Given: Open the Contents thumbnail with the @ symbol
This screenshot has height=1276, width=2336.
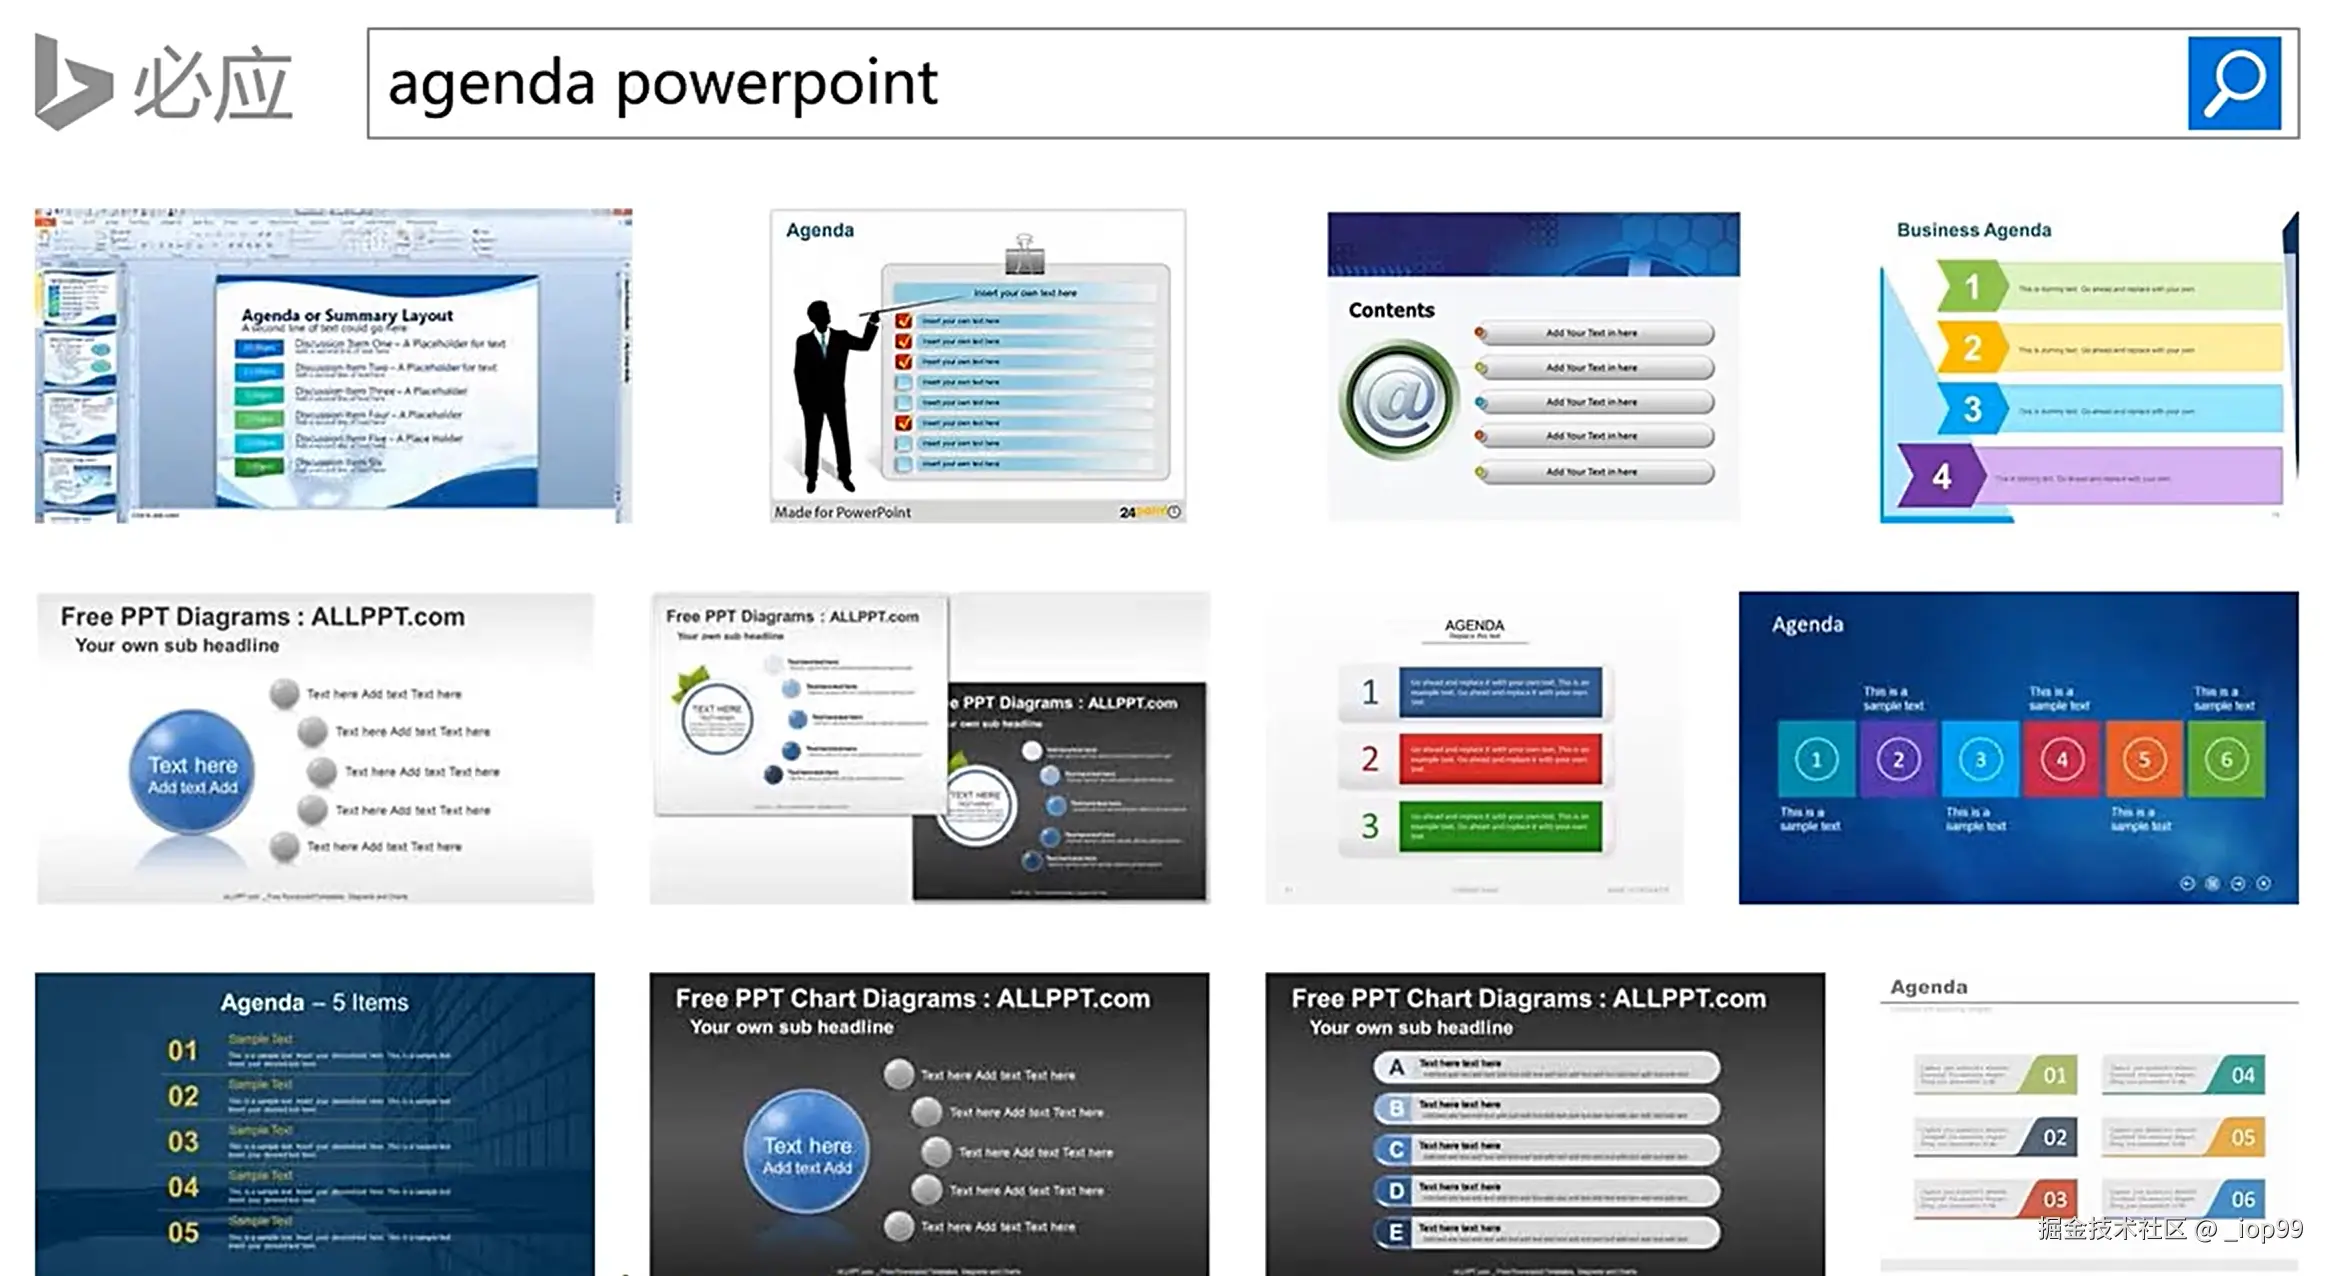Looking at the screenshot, I should [1533, 366].
